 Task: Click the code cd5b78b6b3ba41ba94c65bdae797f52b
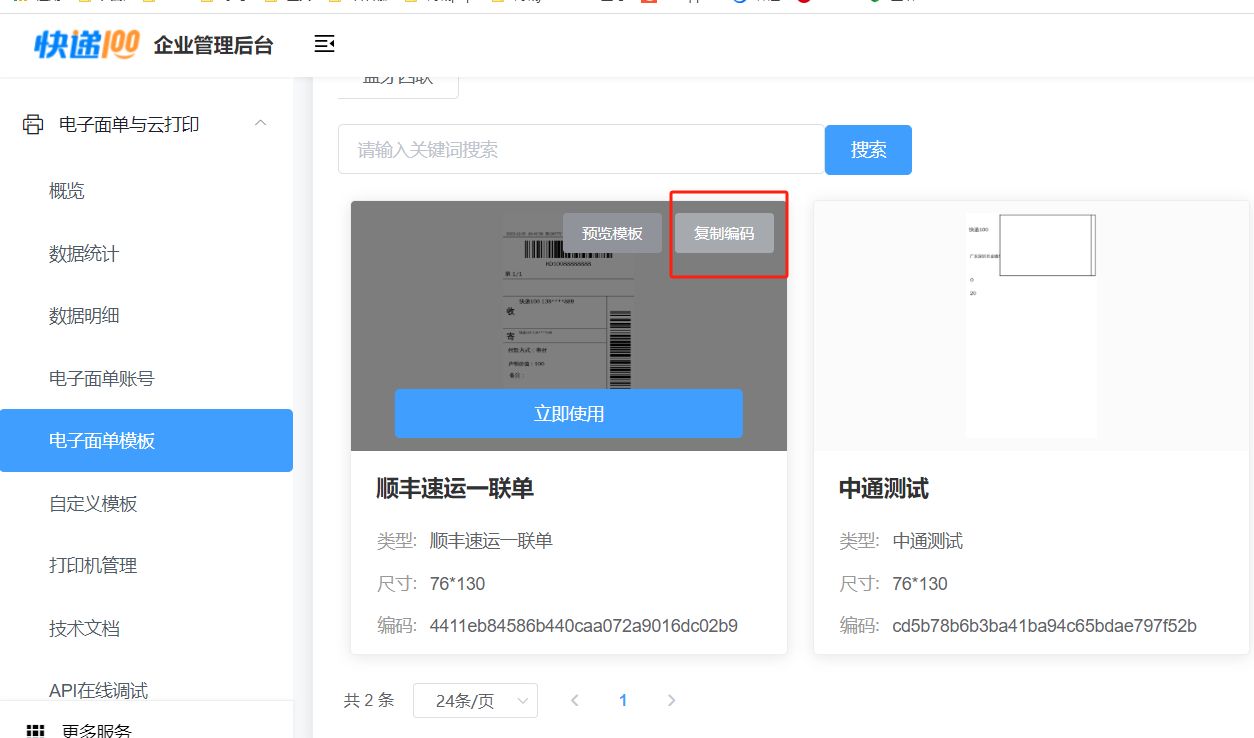point(1045,626)
